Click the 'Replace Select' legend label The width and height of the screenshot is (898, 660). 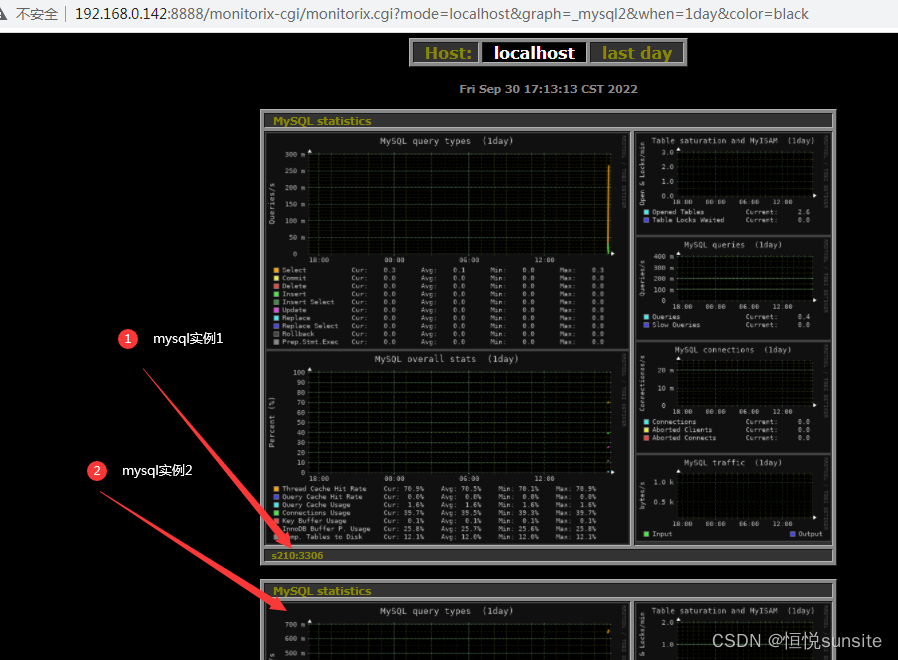[310, 326]
